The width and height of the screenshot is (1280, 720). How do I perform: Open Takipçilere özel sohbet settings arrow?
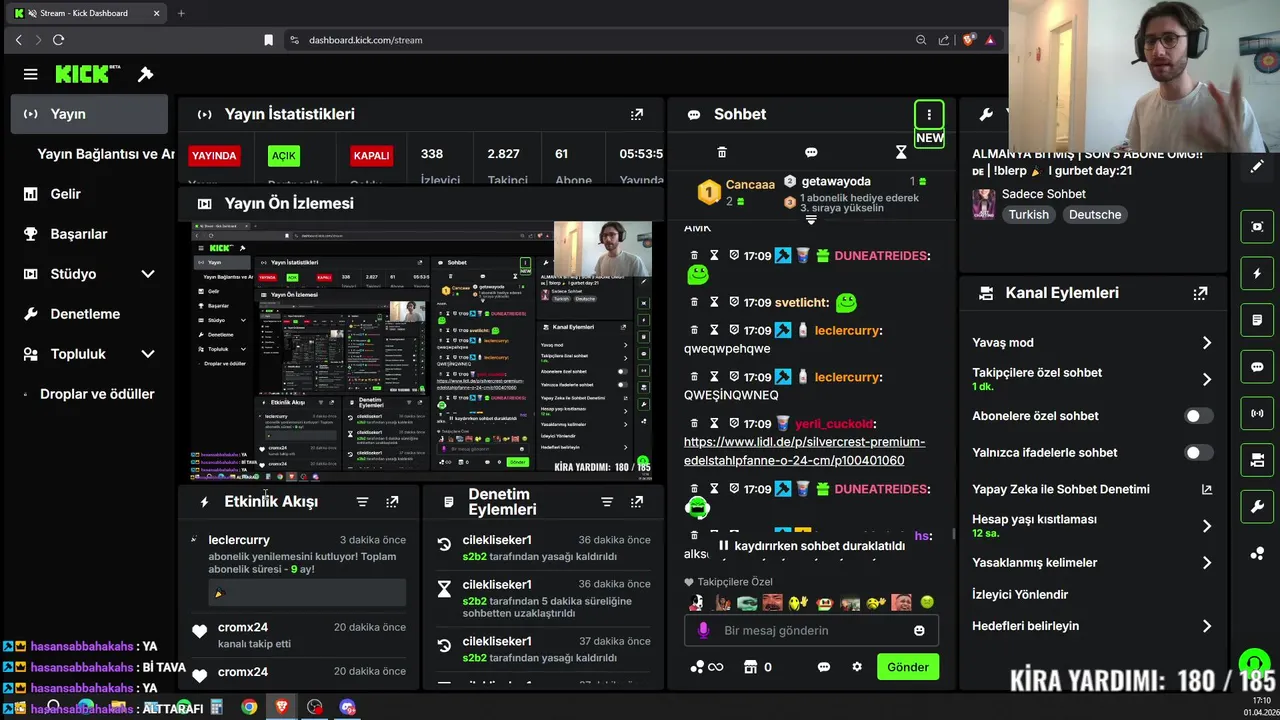(1207, 379)
